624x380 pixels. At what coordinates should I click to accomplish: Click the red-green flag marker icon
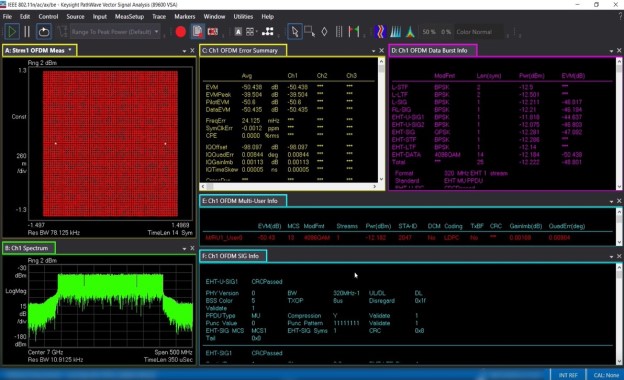point(354,32)
